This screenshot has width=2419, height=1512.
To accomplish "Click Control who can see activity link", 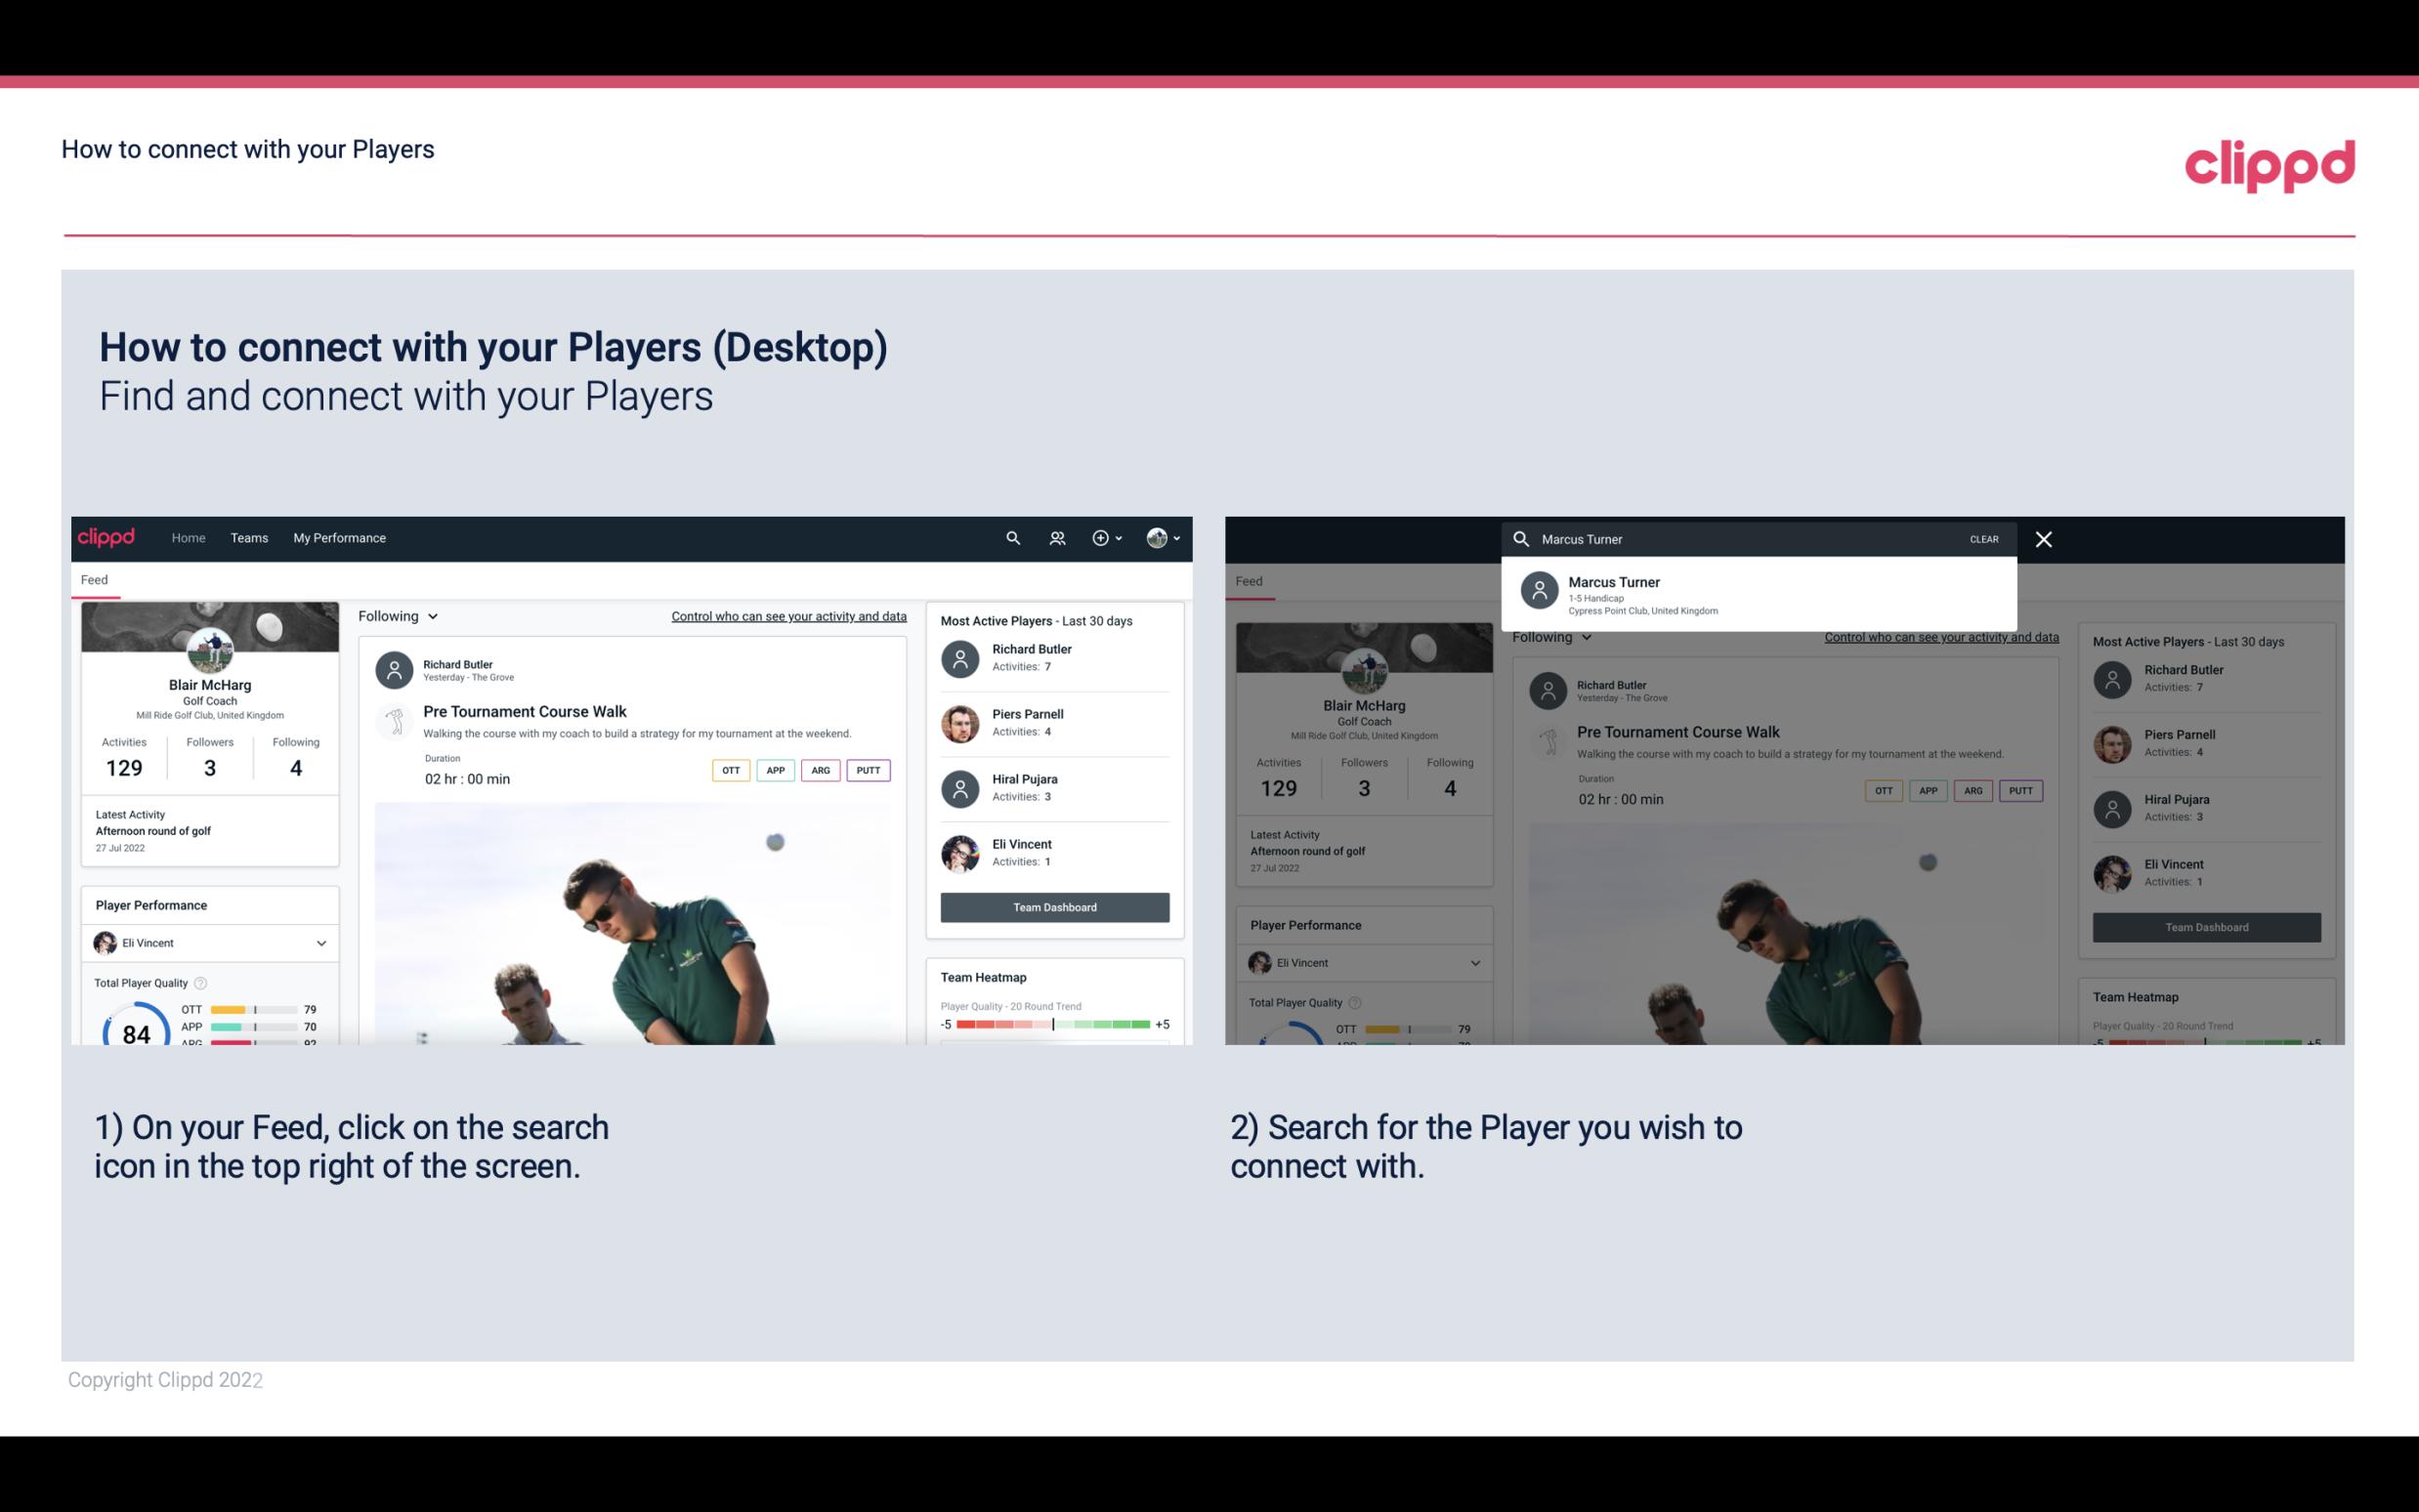I will [x=787, y=613].
